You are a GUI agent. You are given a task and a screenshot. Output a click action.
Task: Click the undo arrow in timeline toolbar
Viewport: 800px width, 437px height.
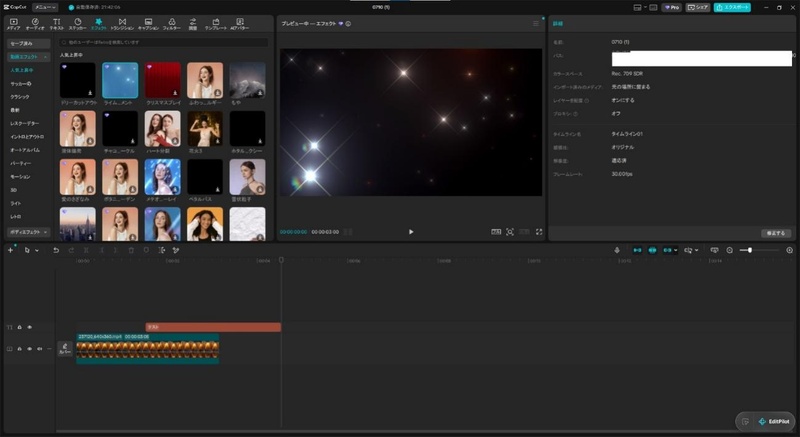[x=56, y=250]
